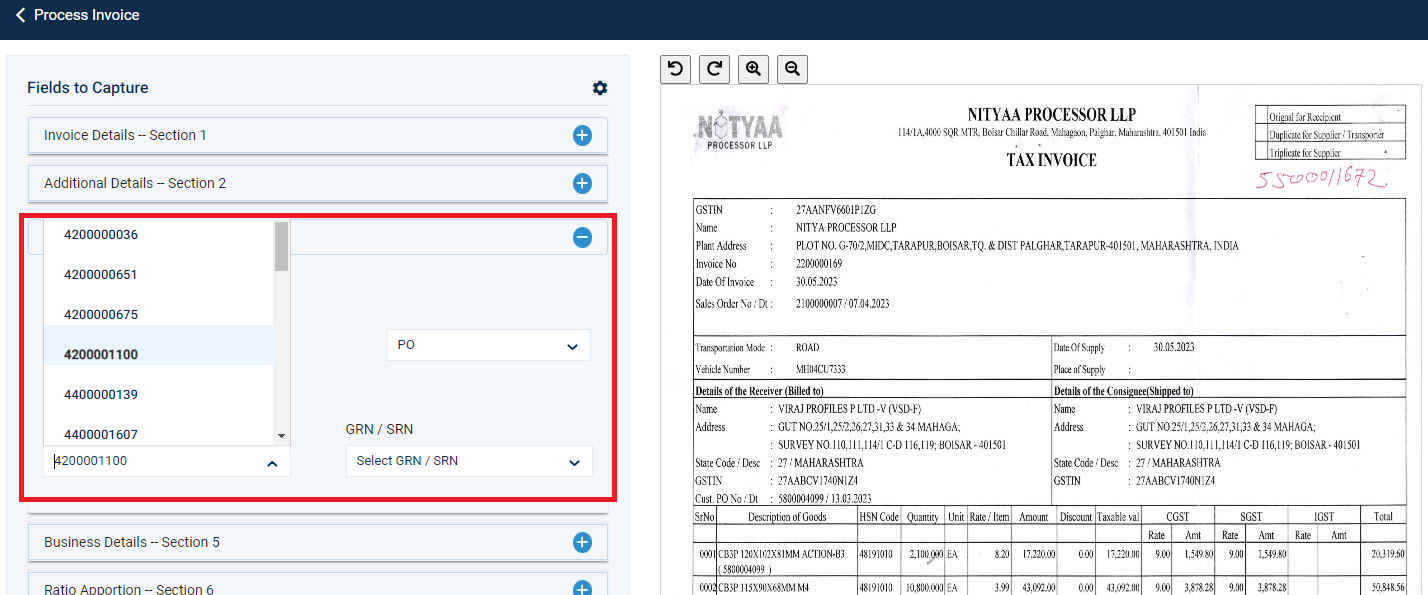
Task: Select 4200000036 from the list
Action: (158, 235)
